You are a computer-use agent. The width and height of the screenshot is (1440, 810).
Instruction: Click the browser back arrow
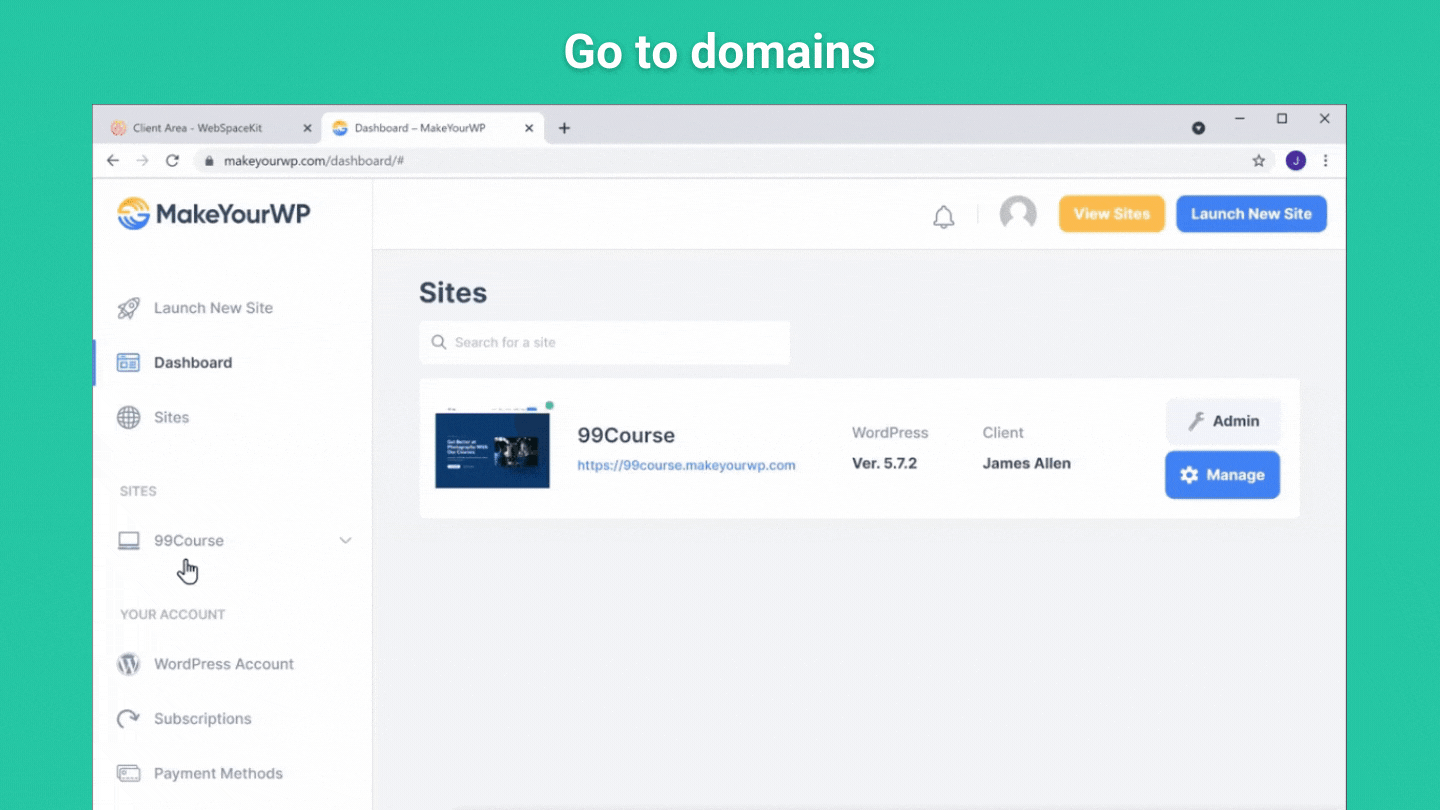[x=113, y=161]
